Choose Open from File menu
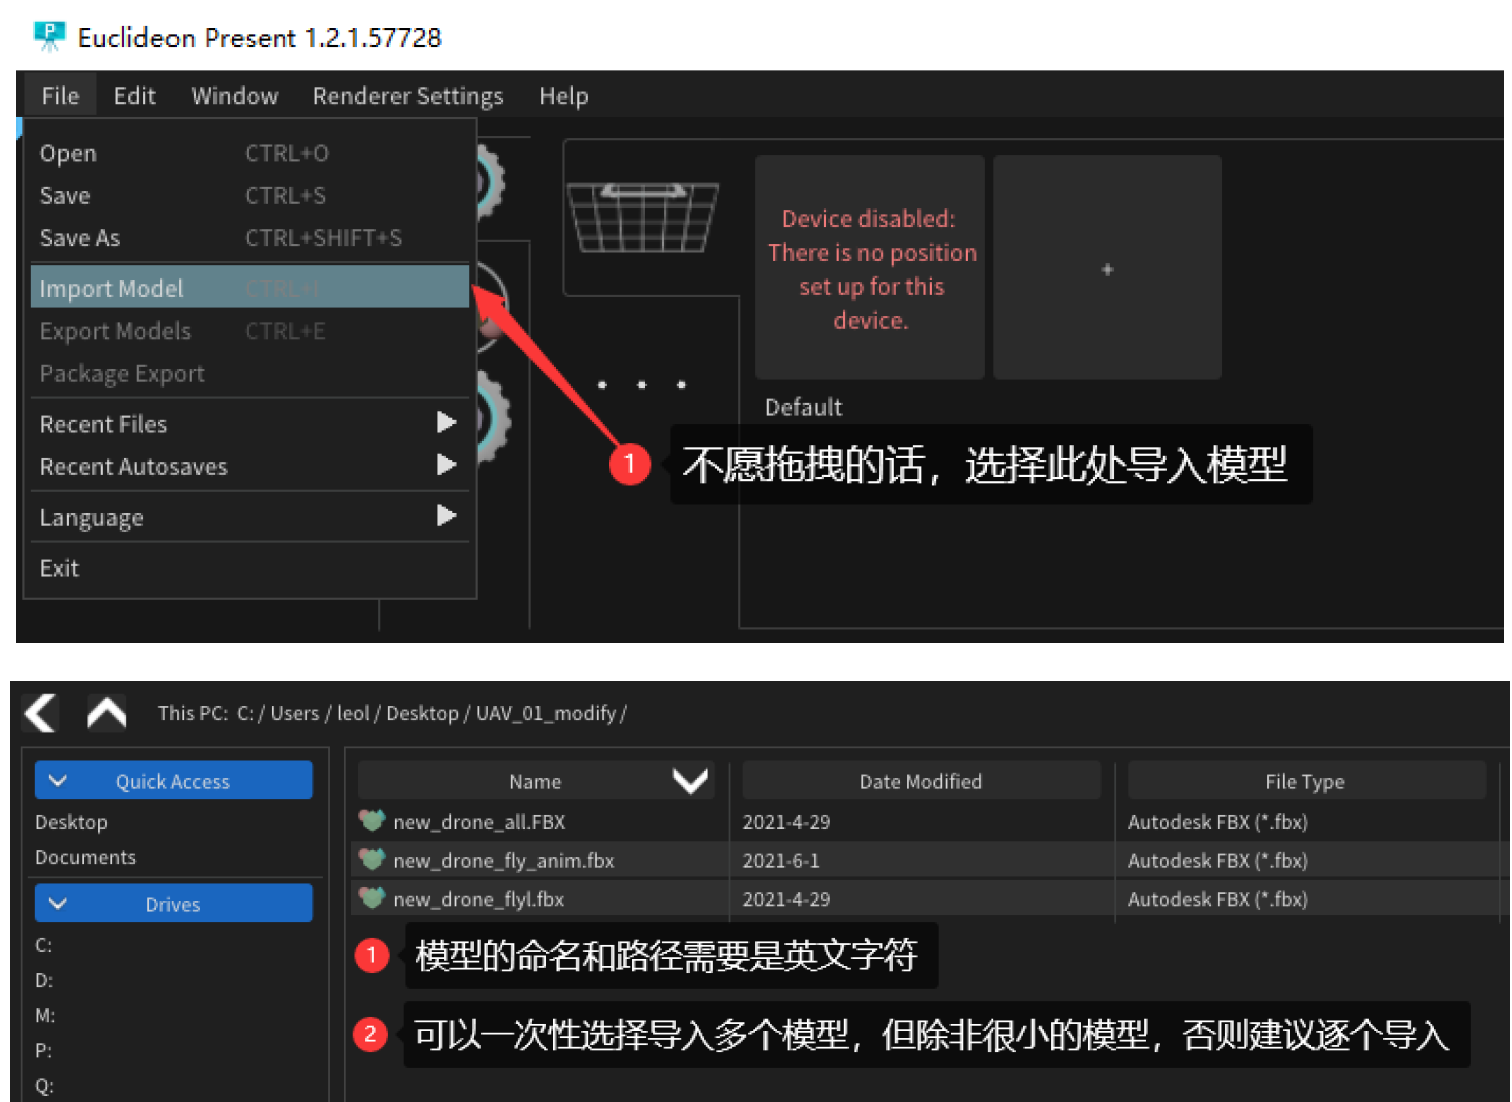 tap(250, 153)
